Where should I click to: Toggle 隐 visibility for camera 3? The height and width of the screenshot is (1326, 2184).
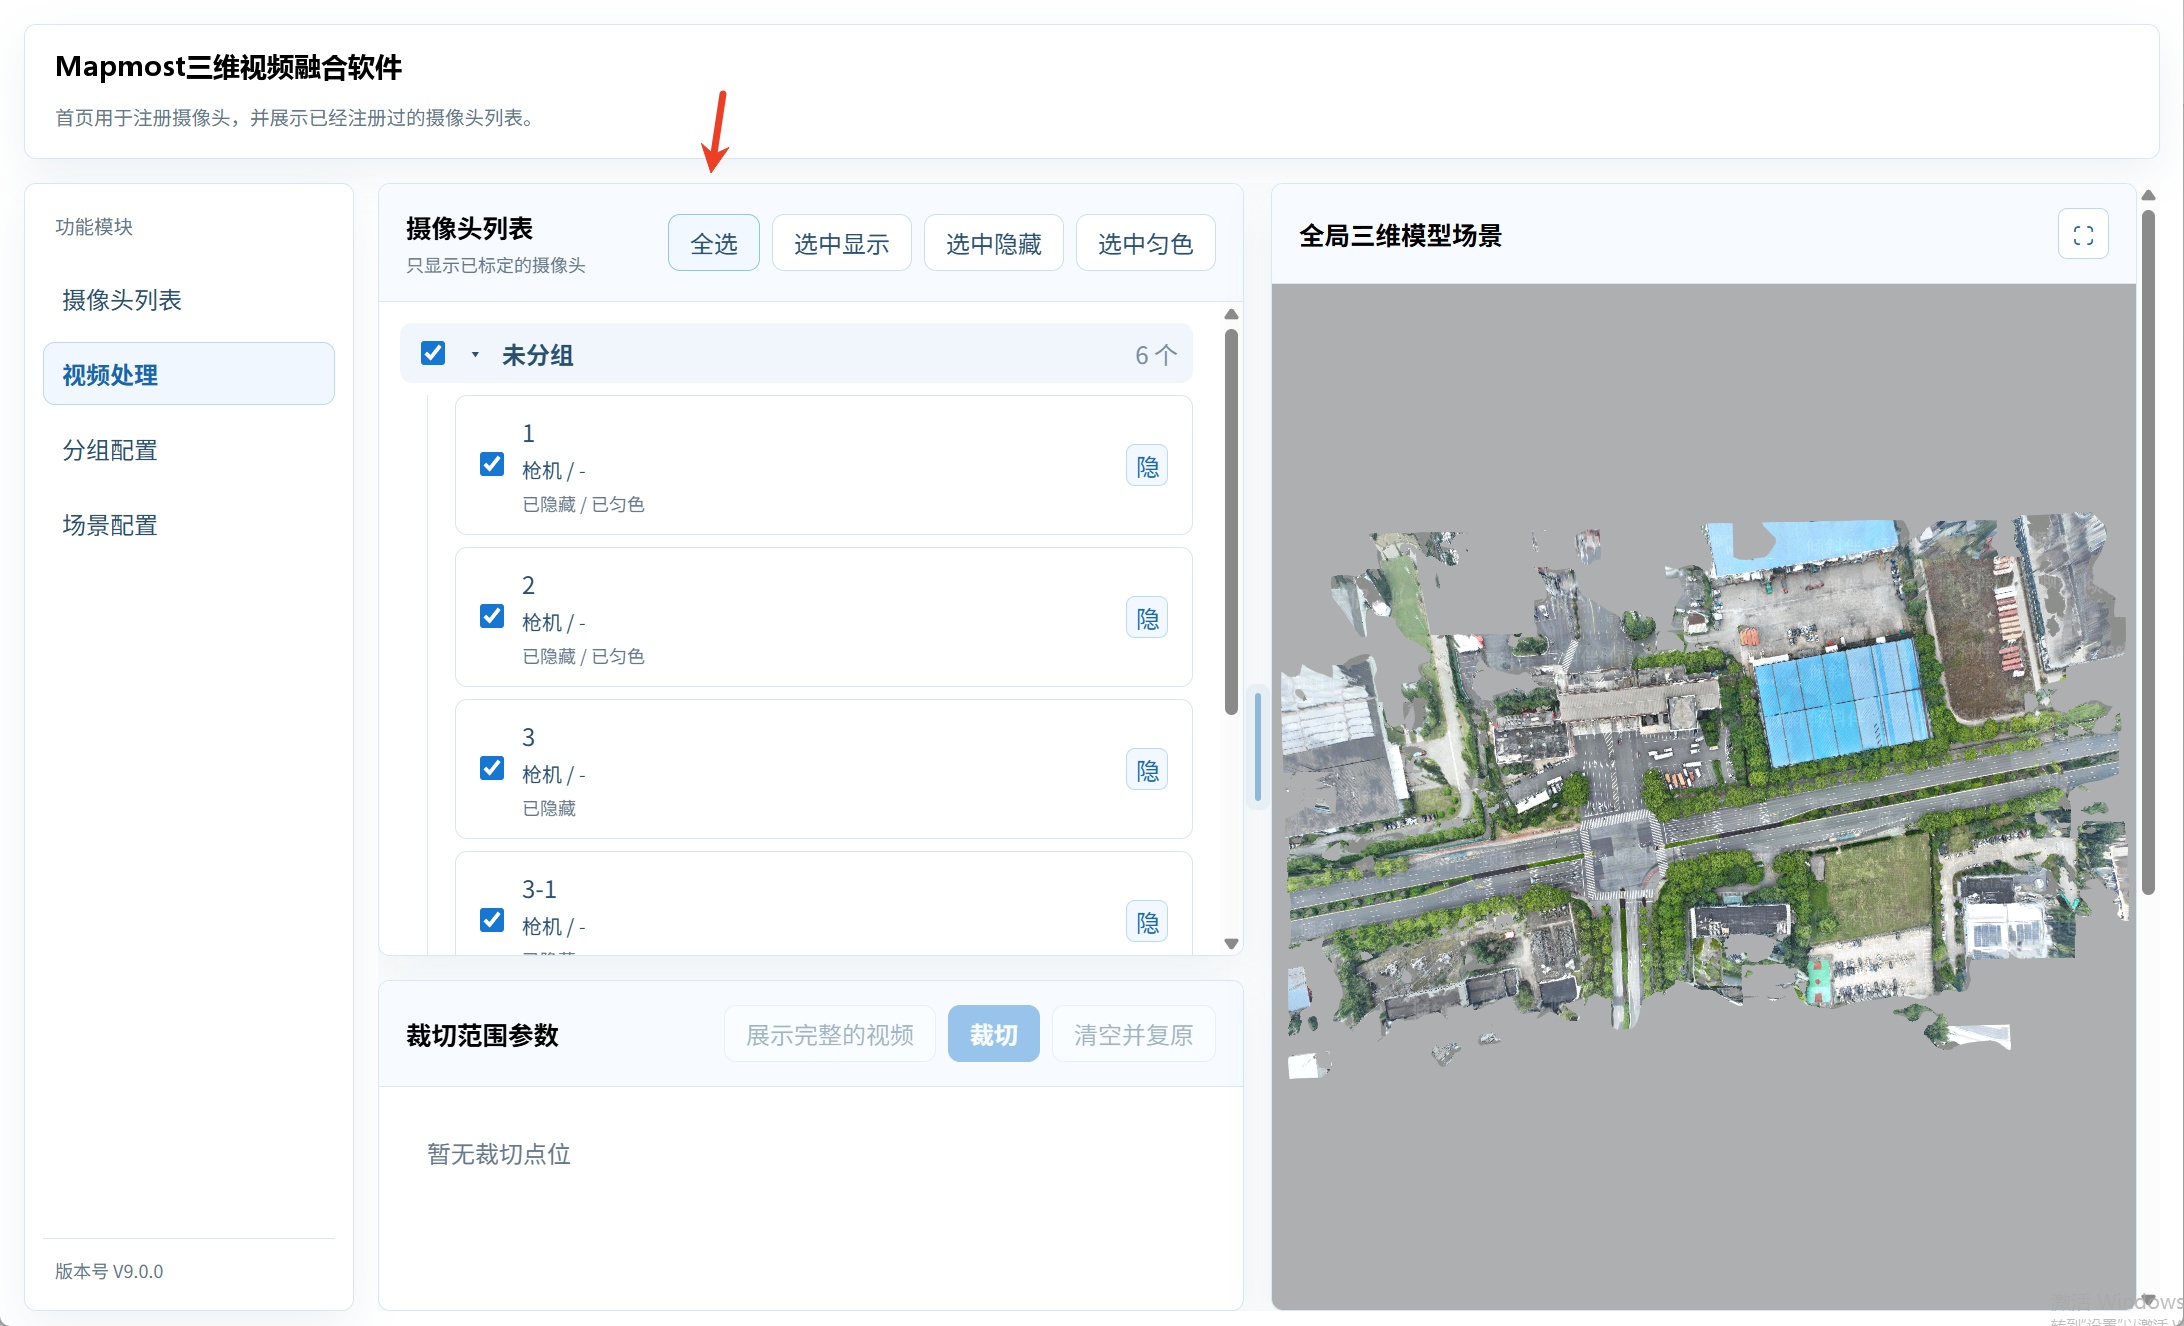click(x=1147, y=770)
